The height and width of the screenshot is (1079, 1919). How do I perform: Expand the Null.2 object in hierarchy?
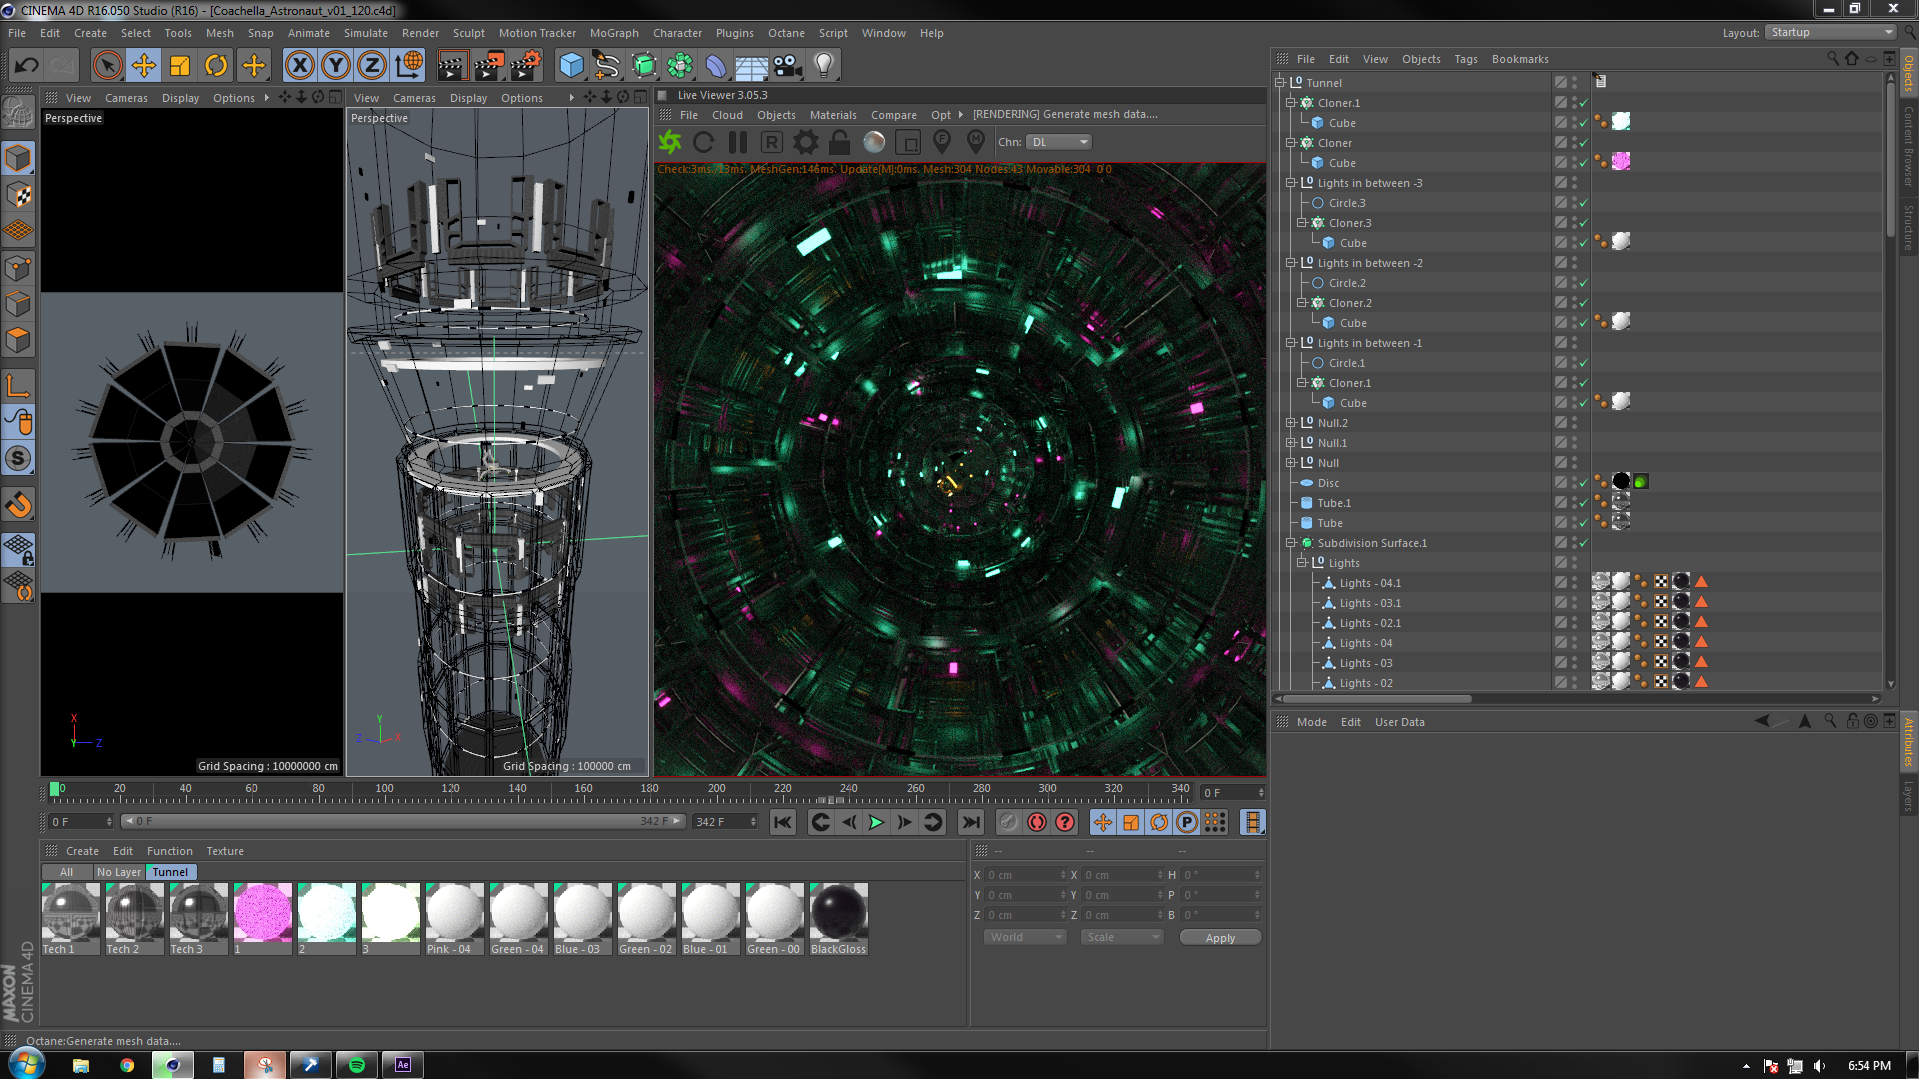[1291, 423]
